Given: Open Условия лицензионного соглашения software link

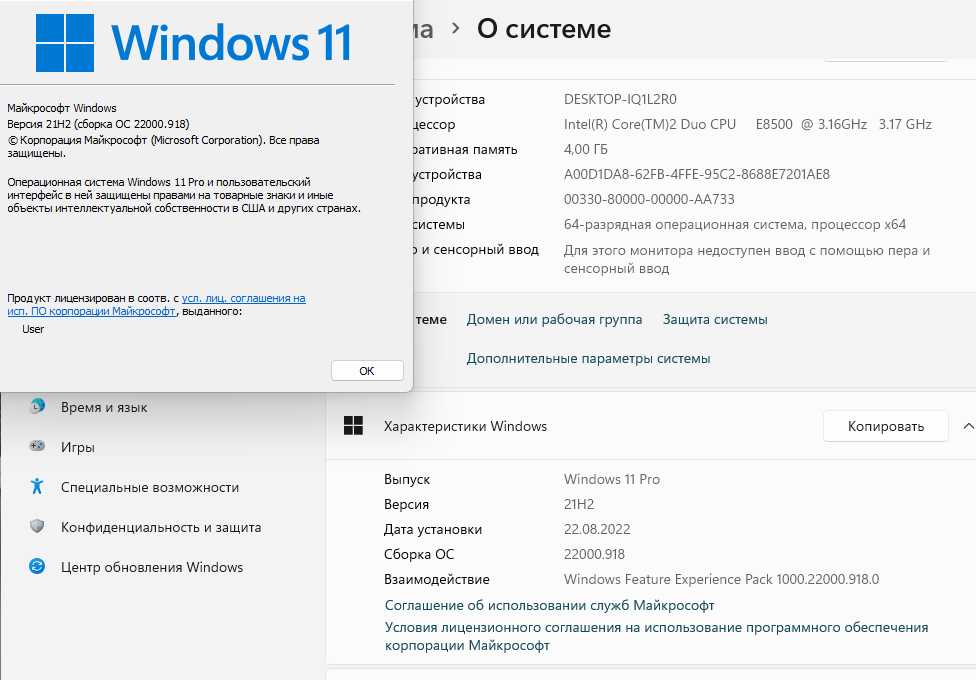Looking at the screenshot, I should (x=656, y=627).
